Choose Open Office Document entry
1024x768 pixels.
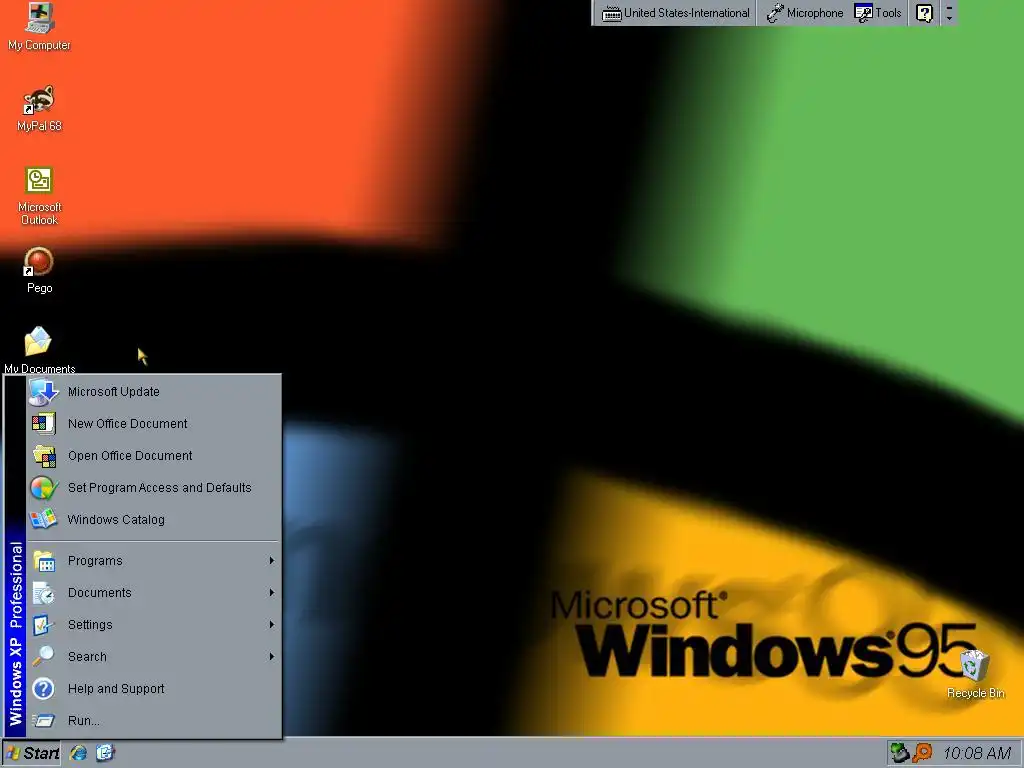(153, 455)
